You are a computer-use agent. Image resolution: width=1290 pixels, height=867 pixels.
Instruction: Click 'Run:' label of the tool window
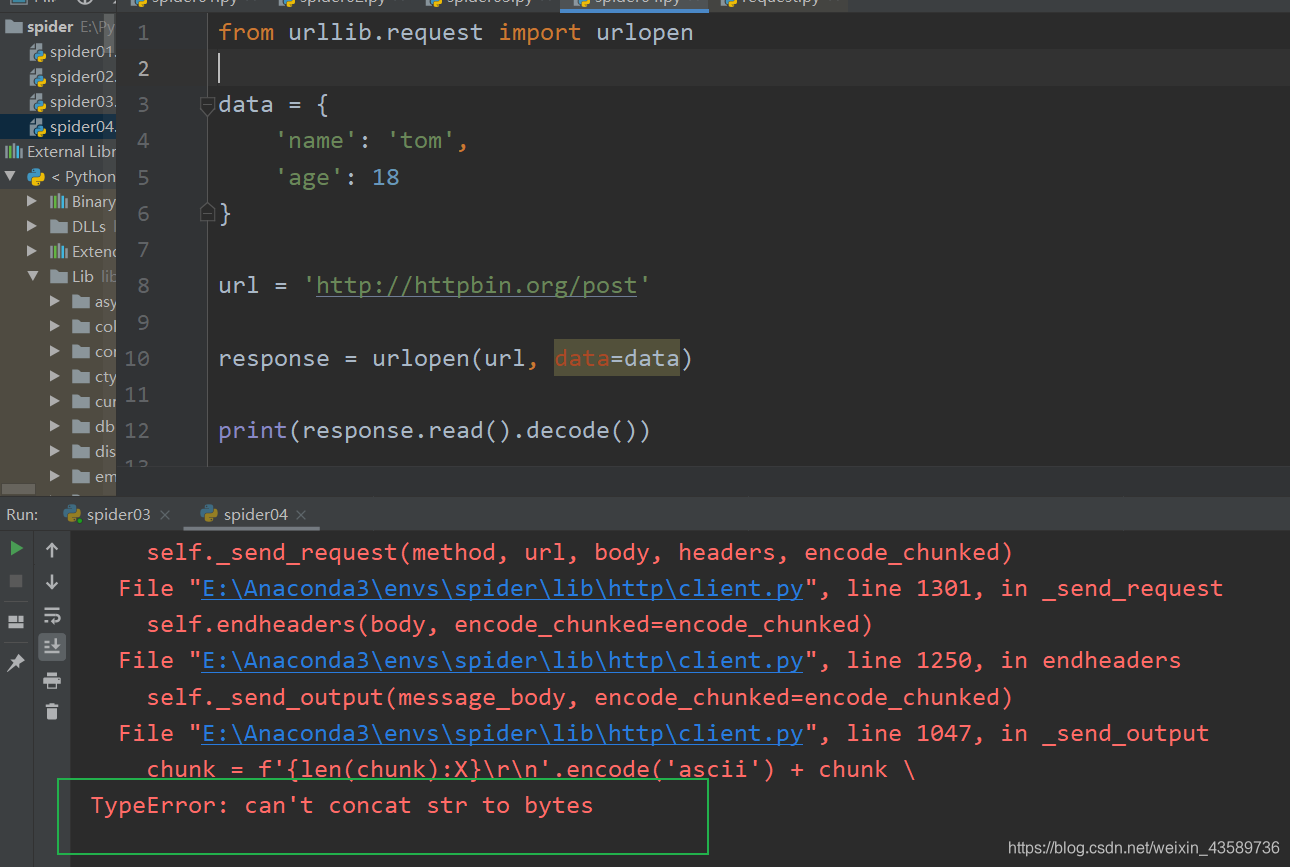[x=22, y=514]
